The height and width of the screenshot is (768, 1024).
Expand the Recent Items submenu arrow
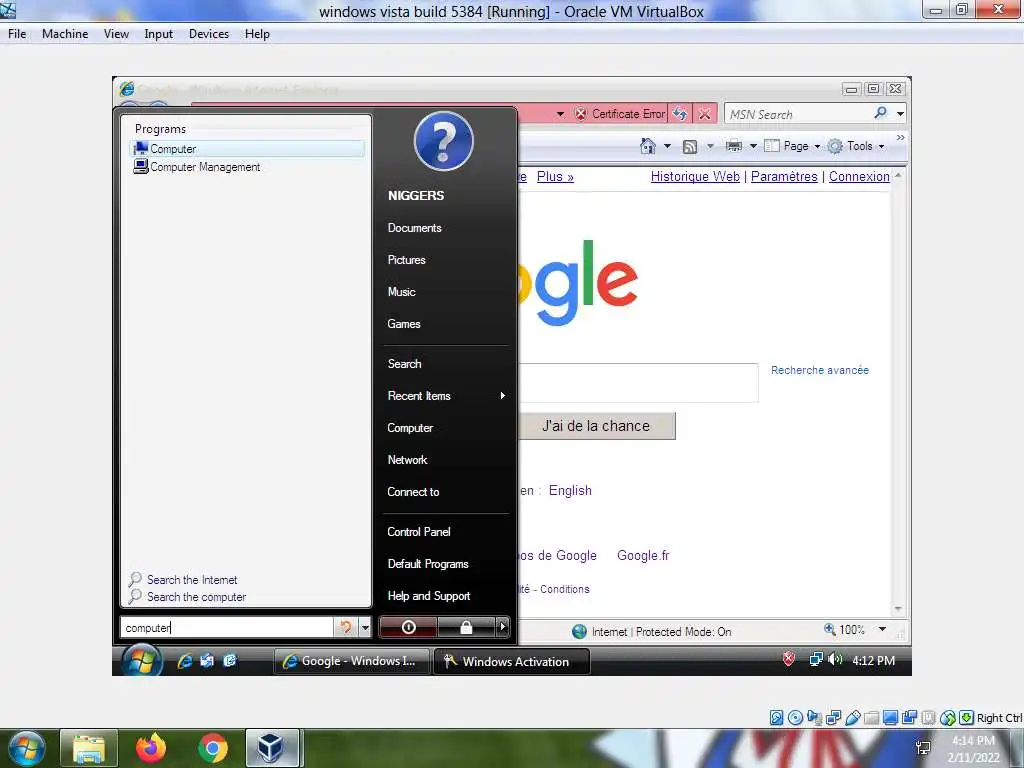coord(502,396)
